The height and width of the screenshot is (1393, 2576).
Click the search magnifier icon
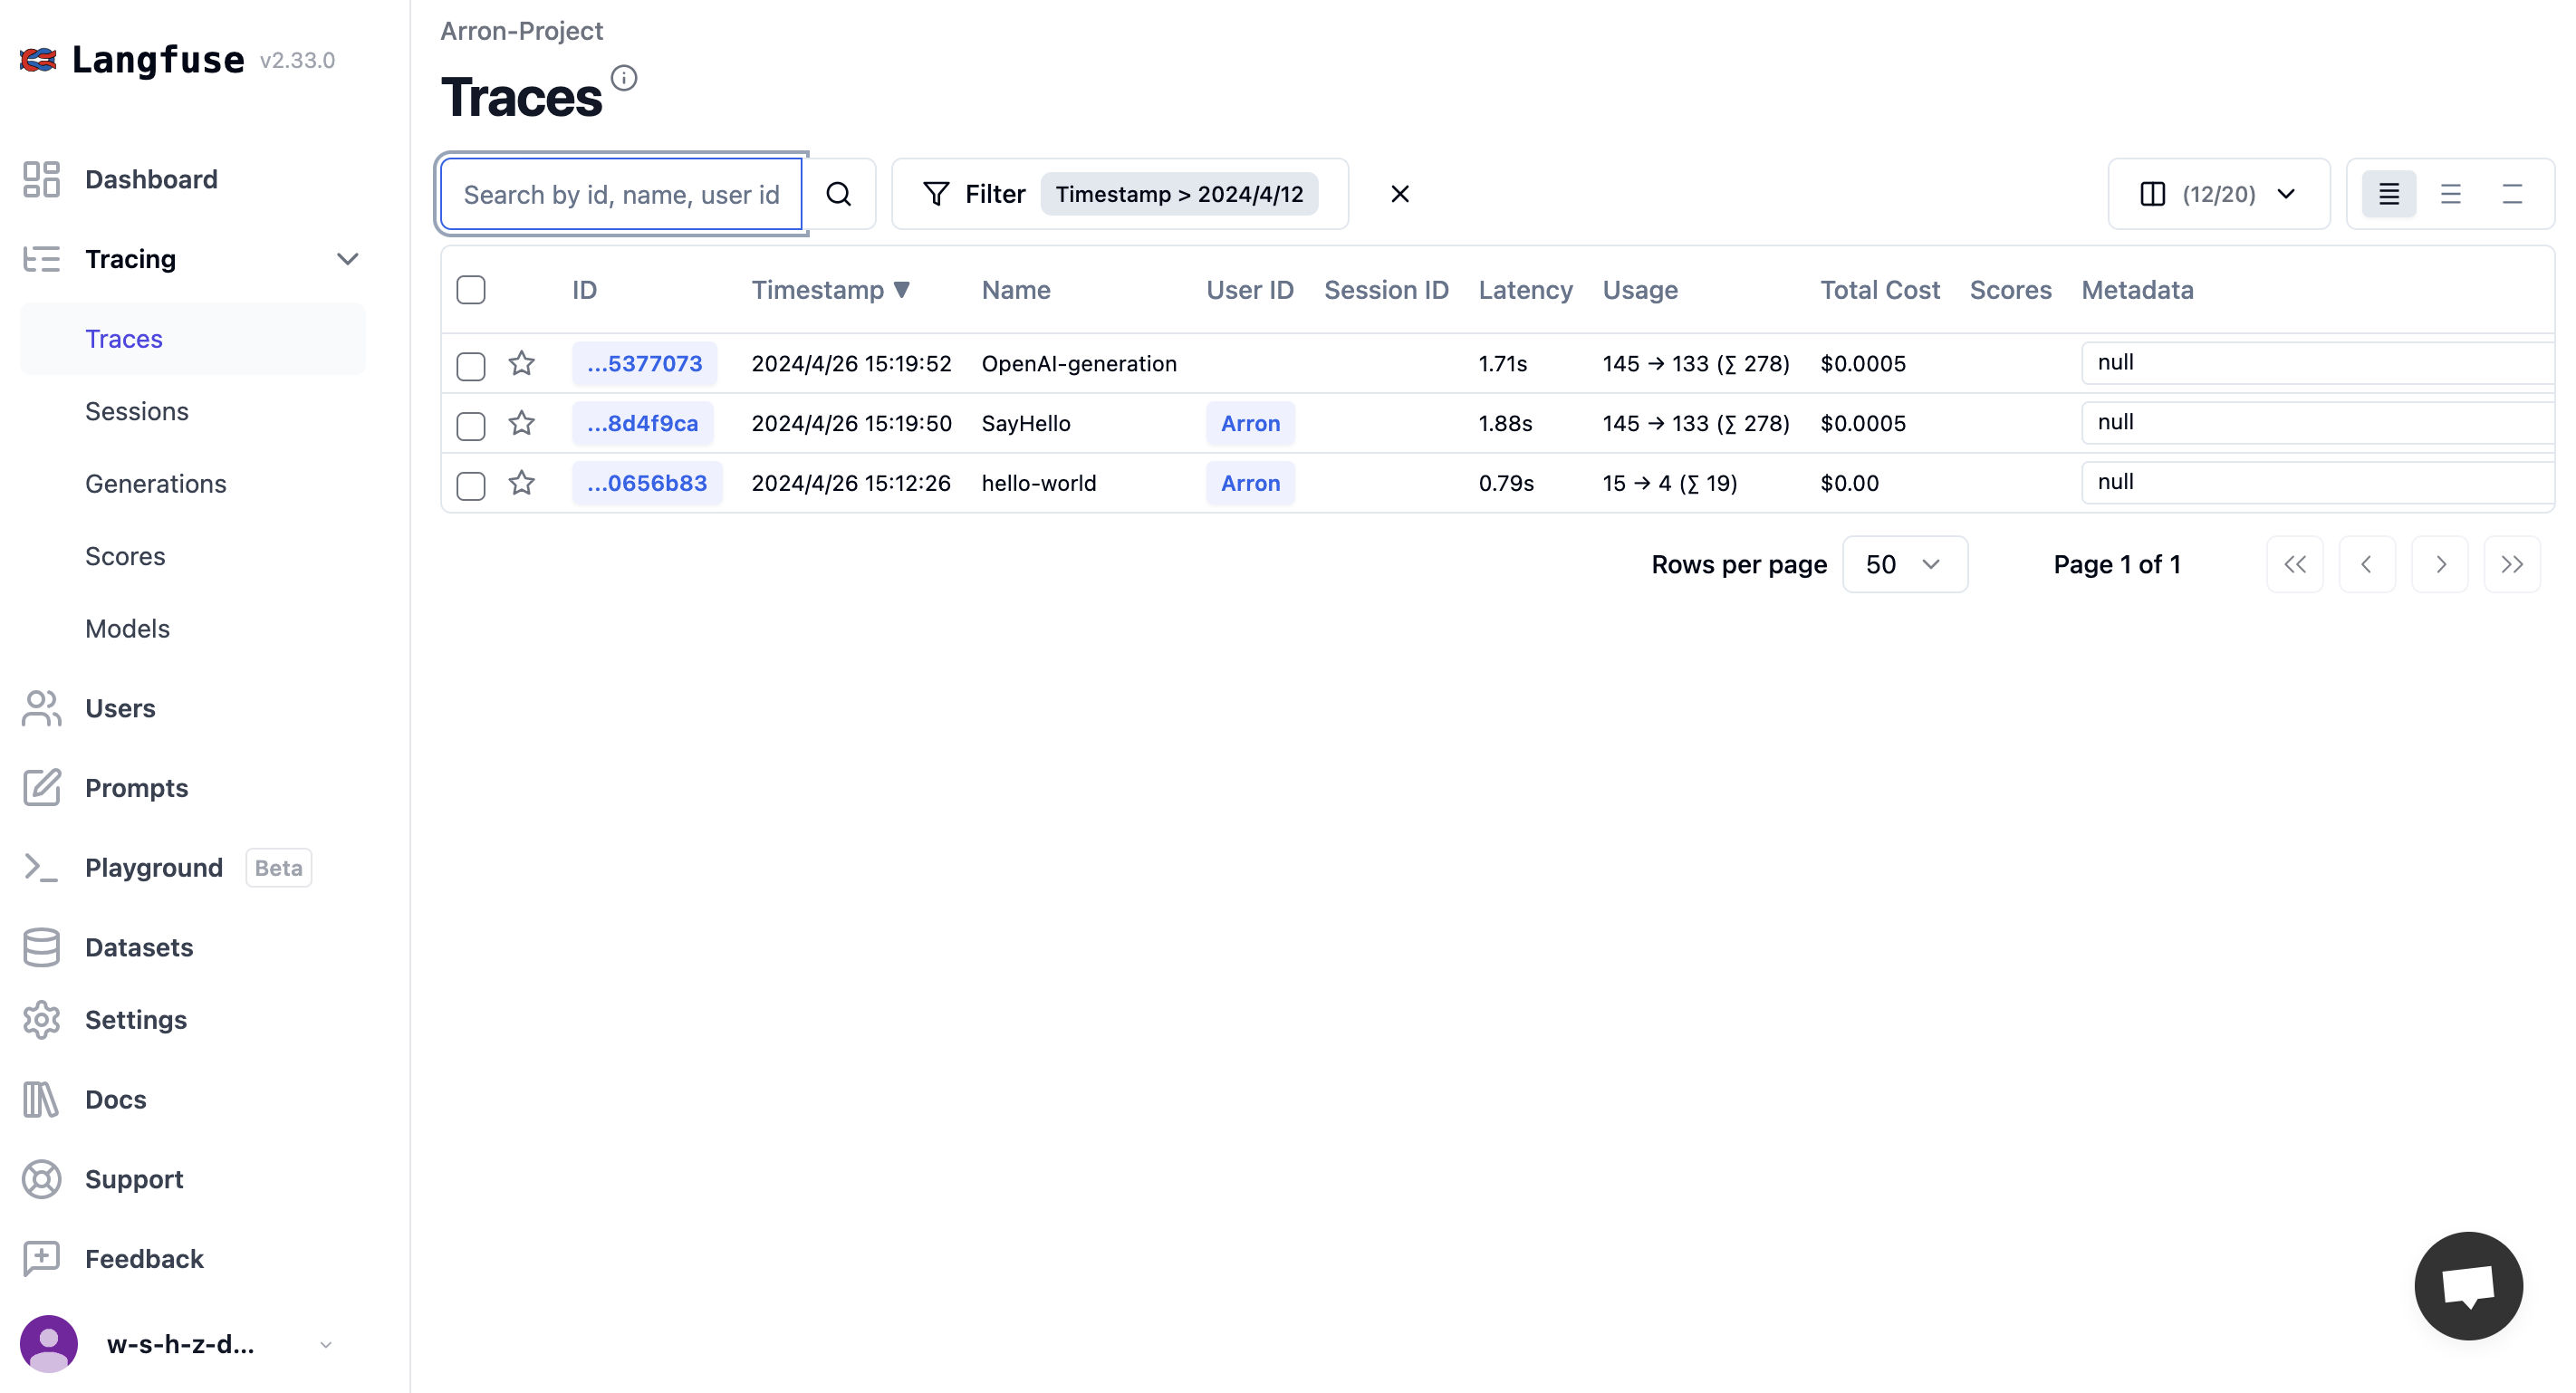(x=838, y=194)
